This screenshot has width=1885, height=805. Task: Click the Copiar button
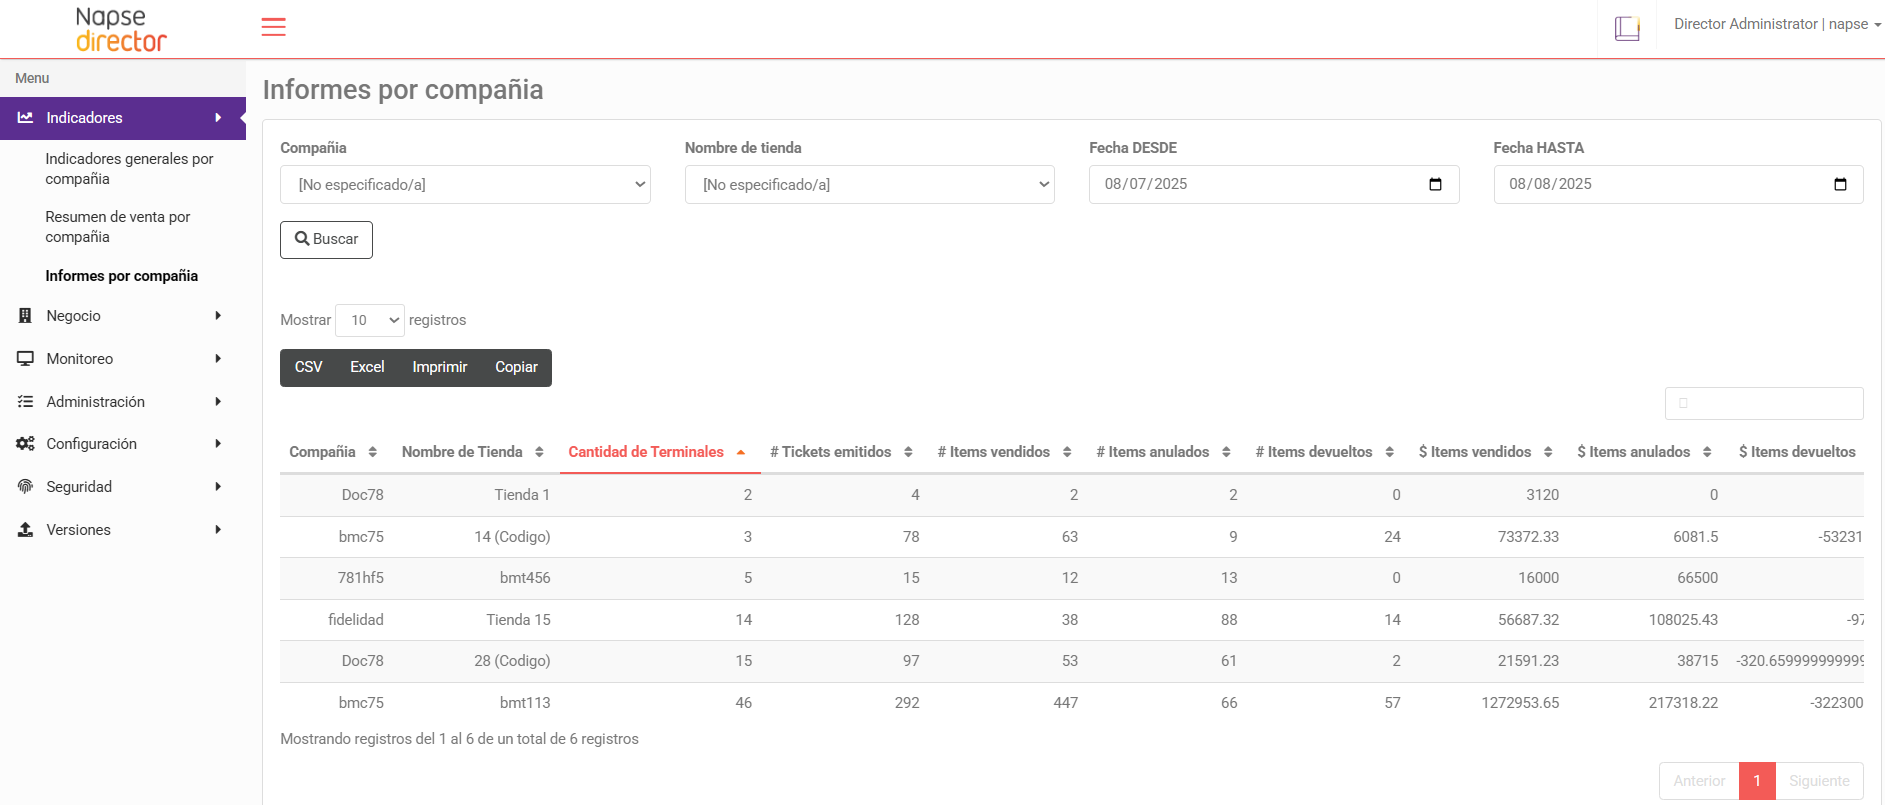tap(516, 367)
